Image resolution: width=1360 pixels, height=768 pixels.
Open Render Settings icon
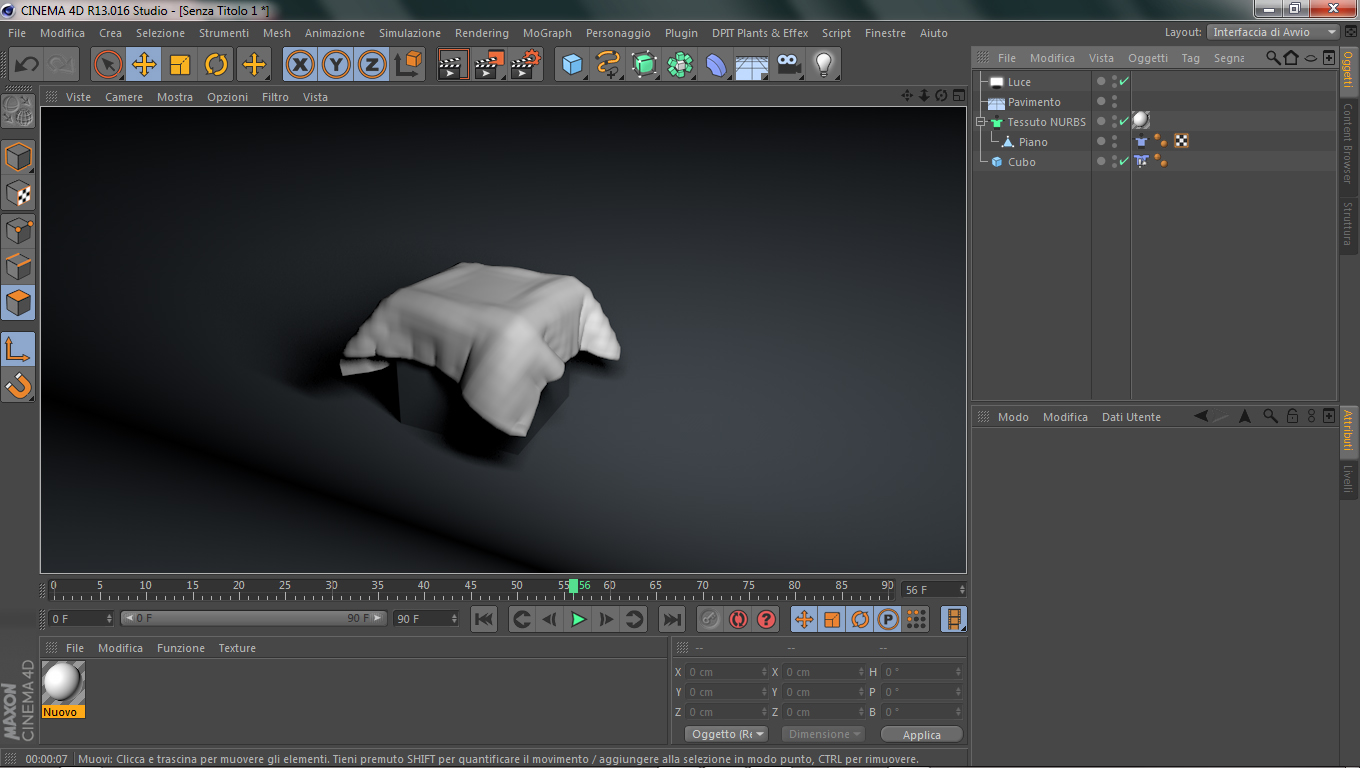[526, 65]
